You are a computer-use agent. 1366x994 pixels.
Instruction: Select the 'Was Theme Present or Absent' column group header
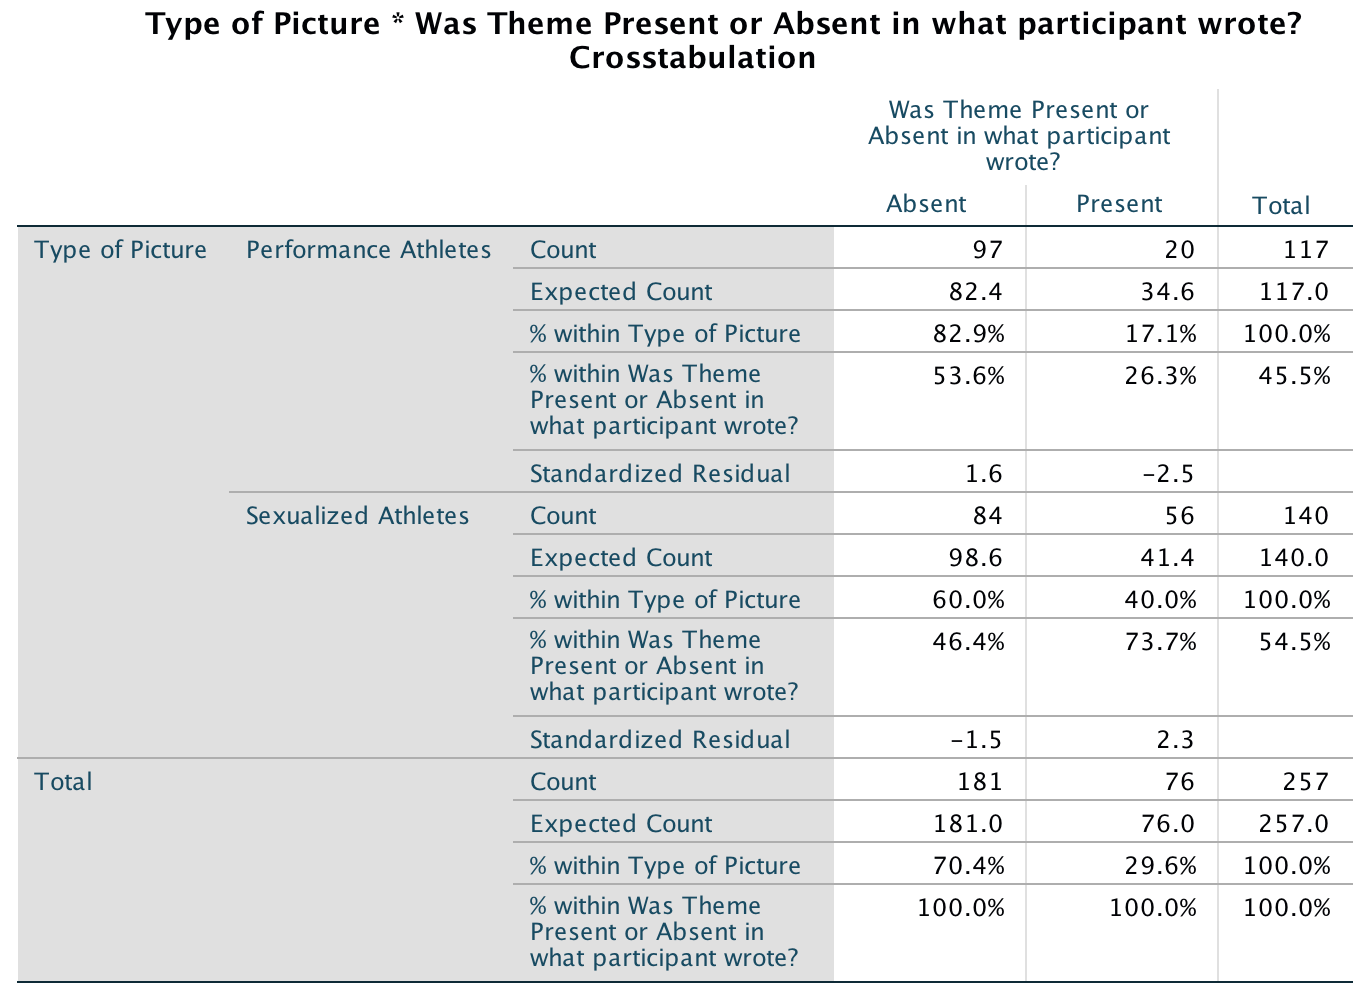click(1019, 136)
